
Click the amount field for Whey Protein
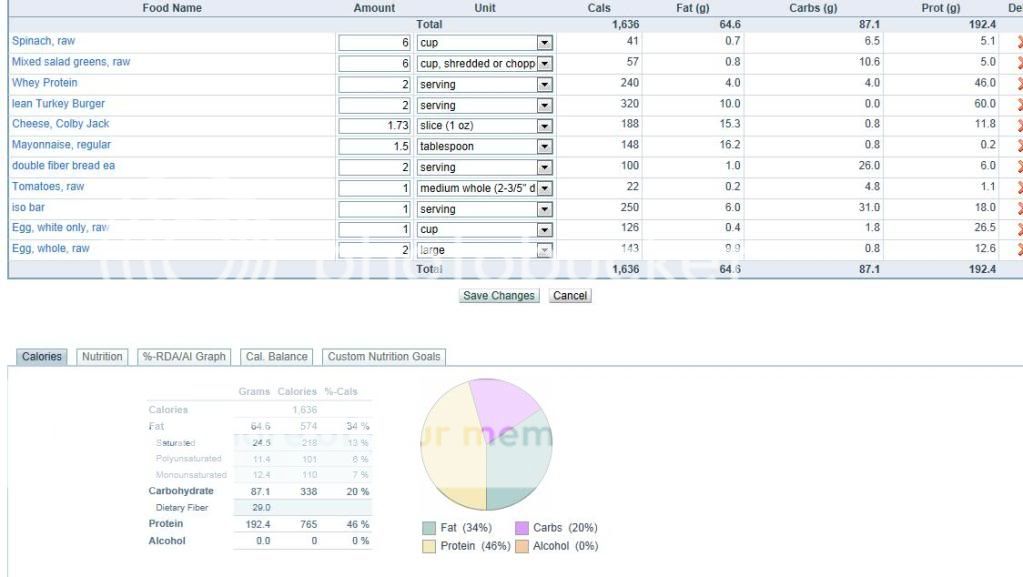pos(375,84)
